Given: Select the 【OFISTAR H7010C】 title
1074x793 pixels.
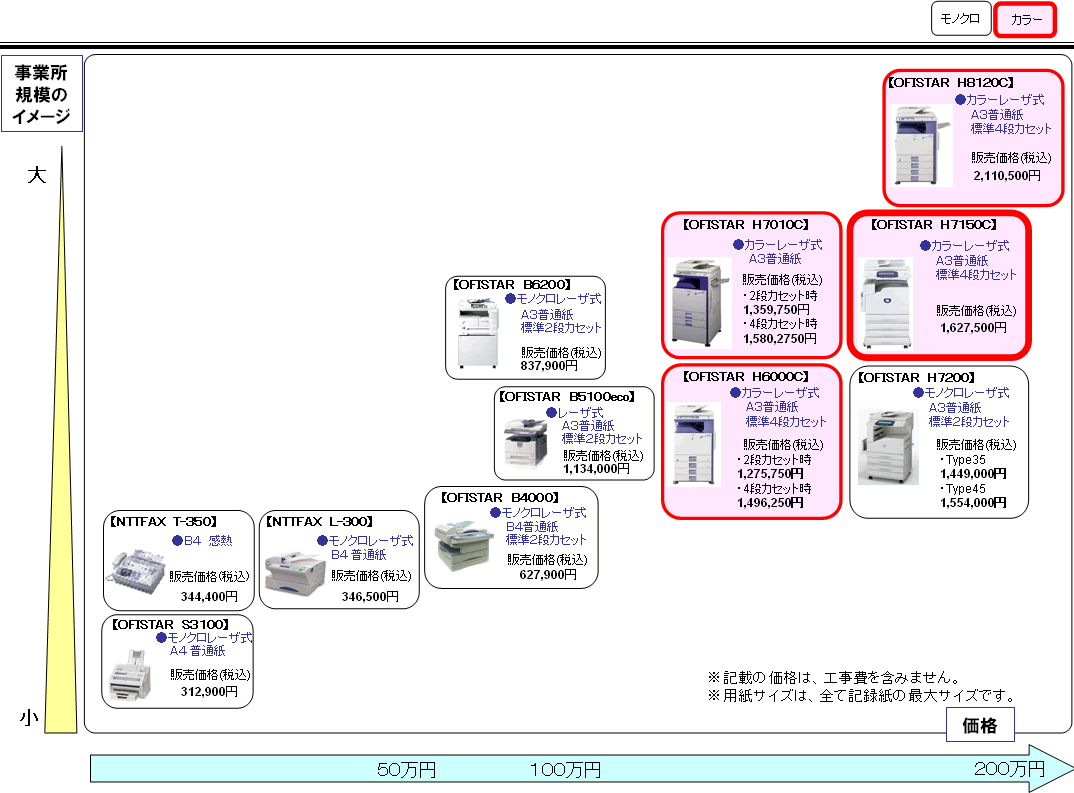Looking at the screenshot, I should tap(746, 225).
